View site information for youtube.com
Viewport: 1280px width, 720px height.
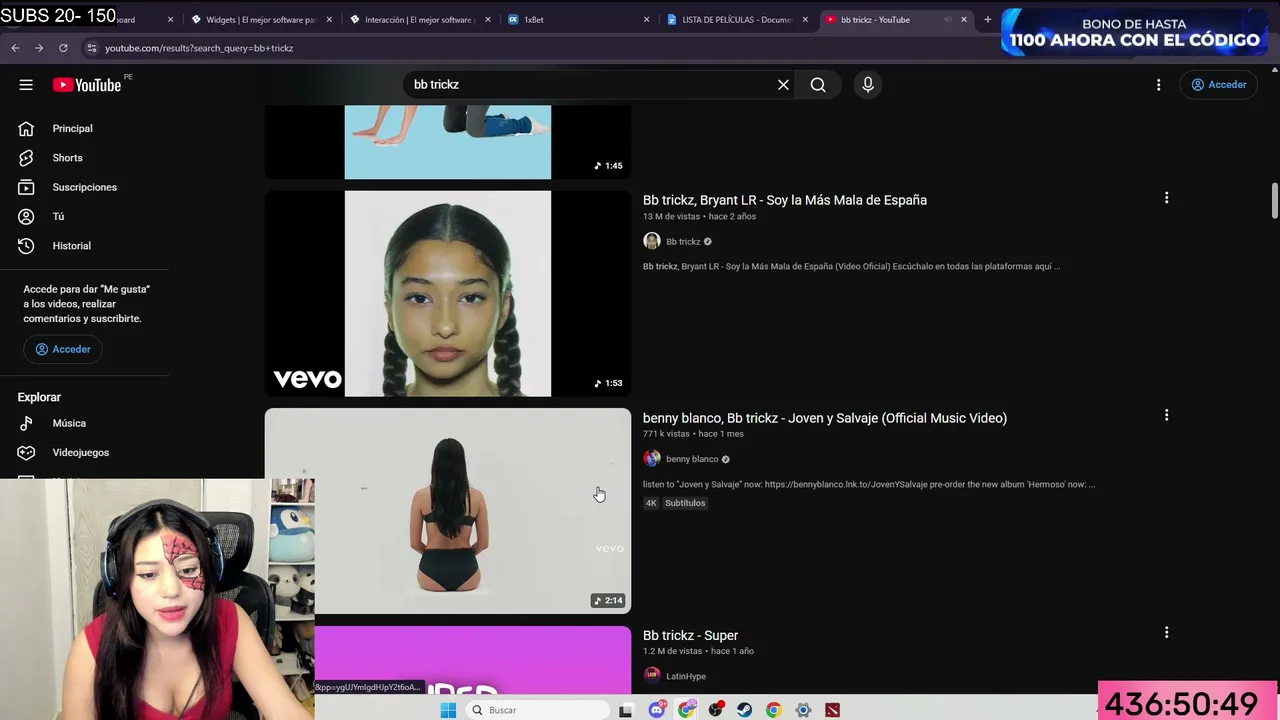pyautogui.click(x=91, y=48)
